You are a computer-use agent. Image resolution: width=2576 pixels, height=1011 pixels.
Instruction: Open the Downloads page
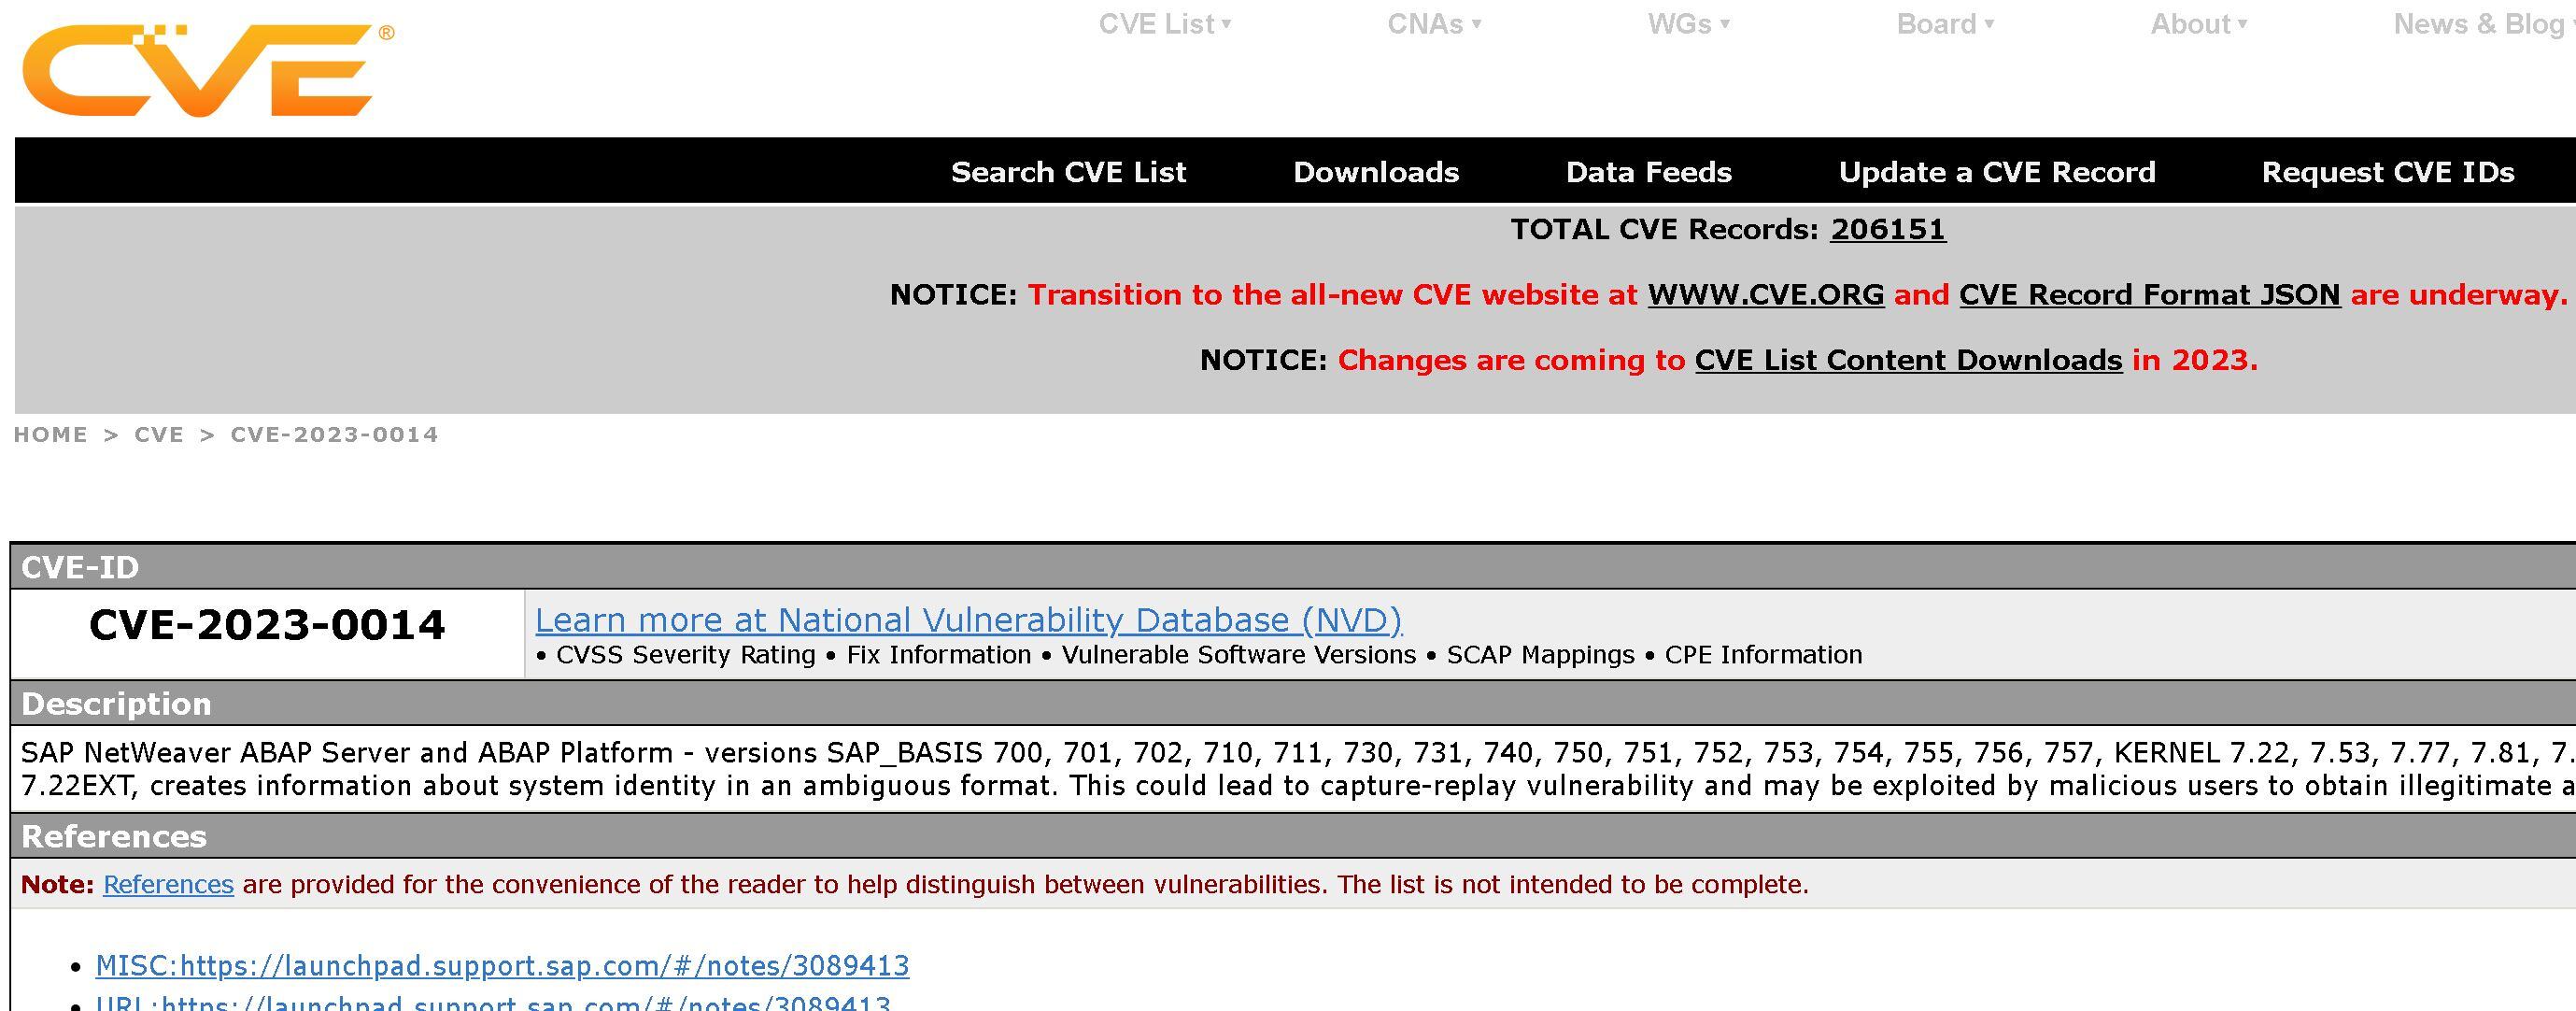point(1376,172)
